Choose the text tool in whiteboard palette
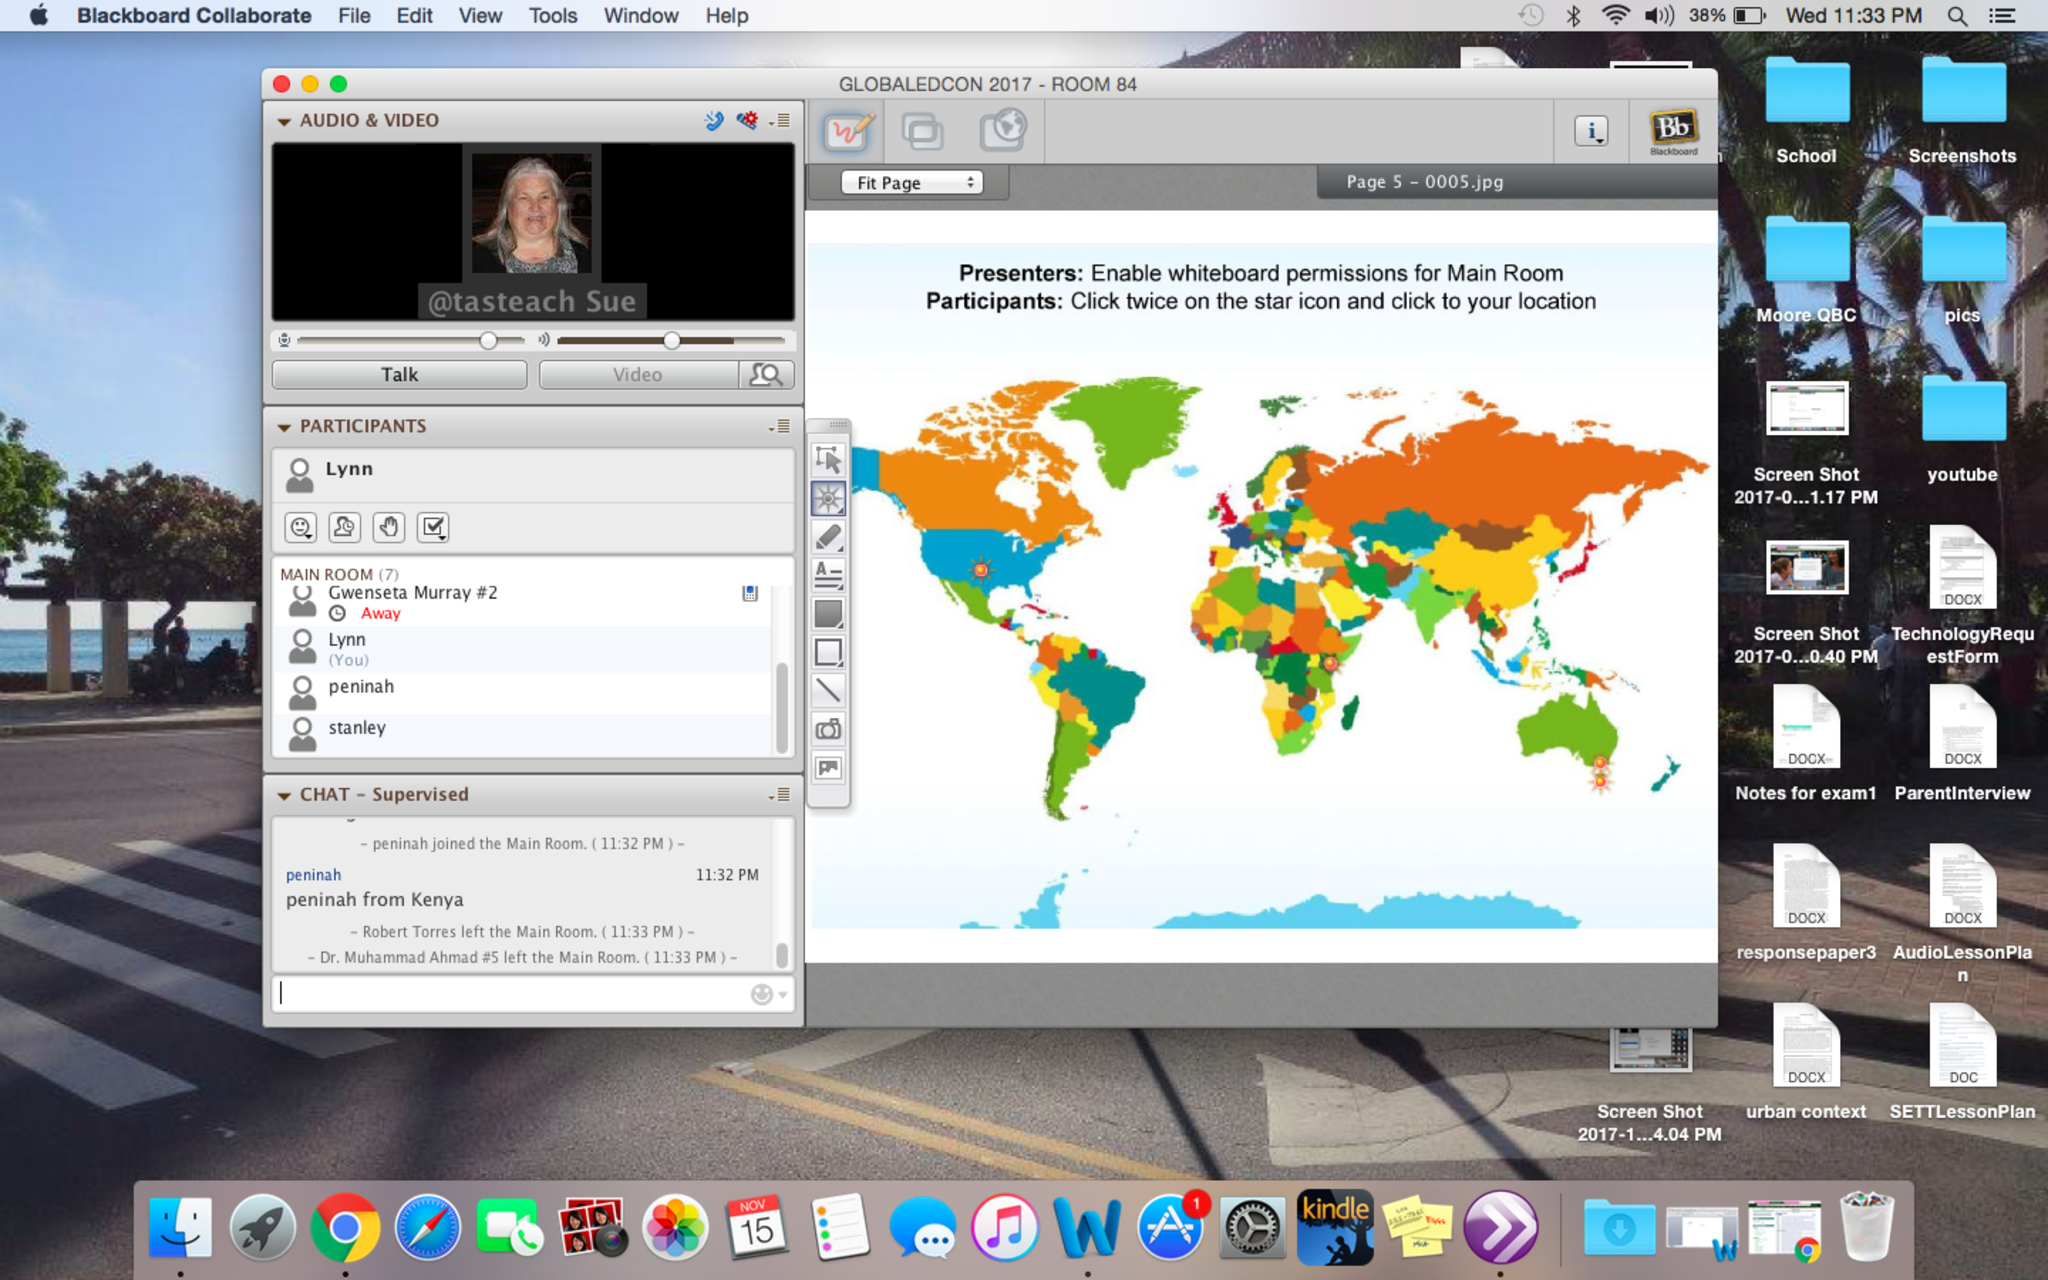 click(828, 575)
